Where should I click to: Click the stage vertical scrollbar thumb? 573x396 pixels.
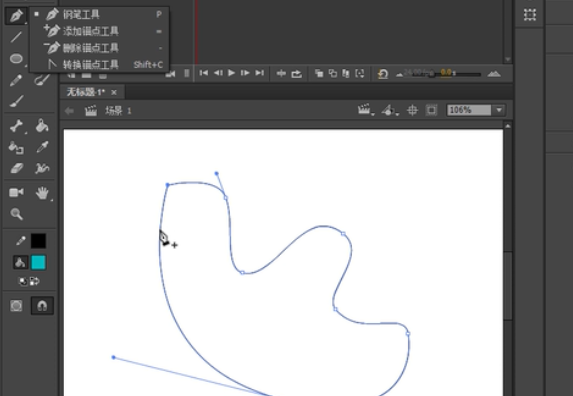pyautogui.click(x=508, y=285)
